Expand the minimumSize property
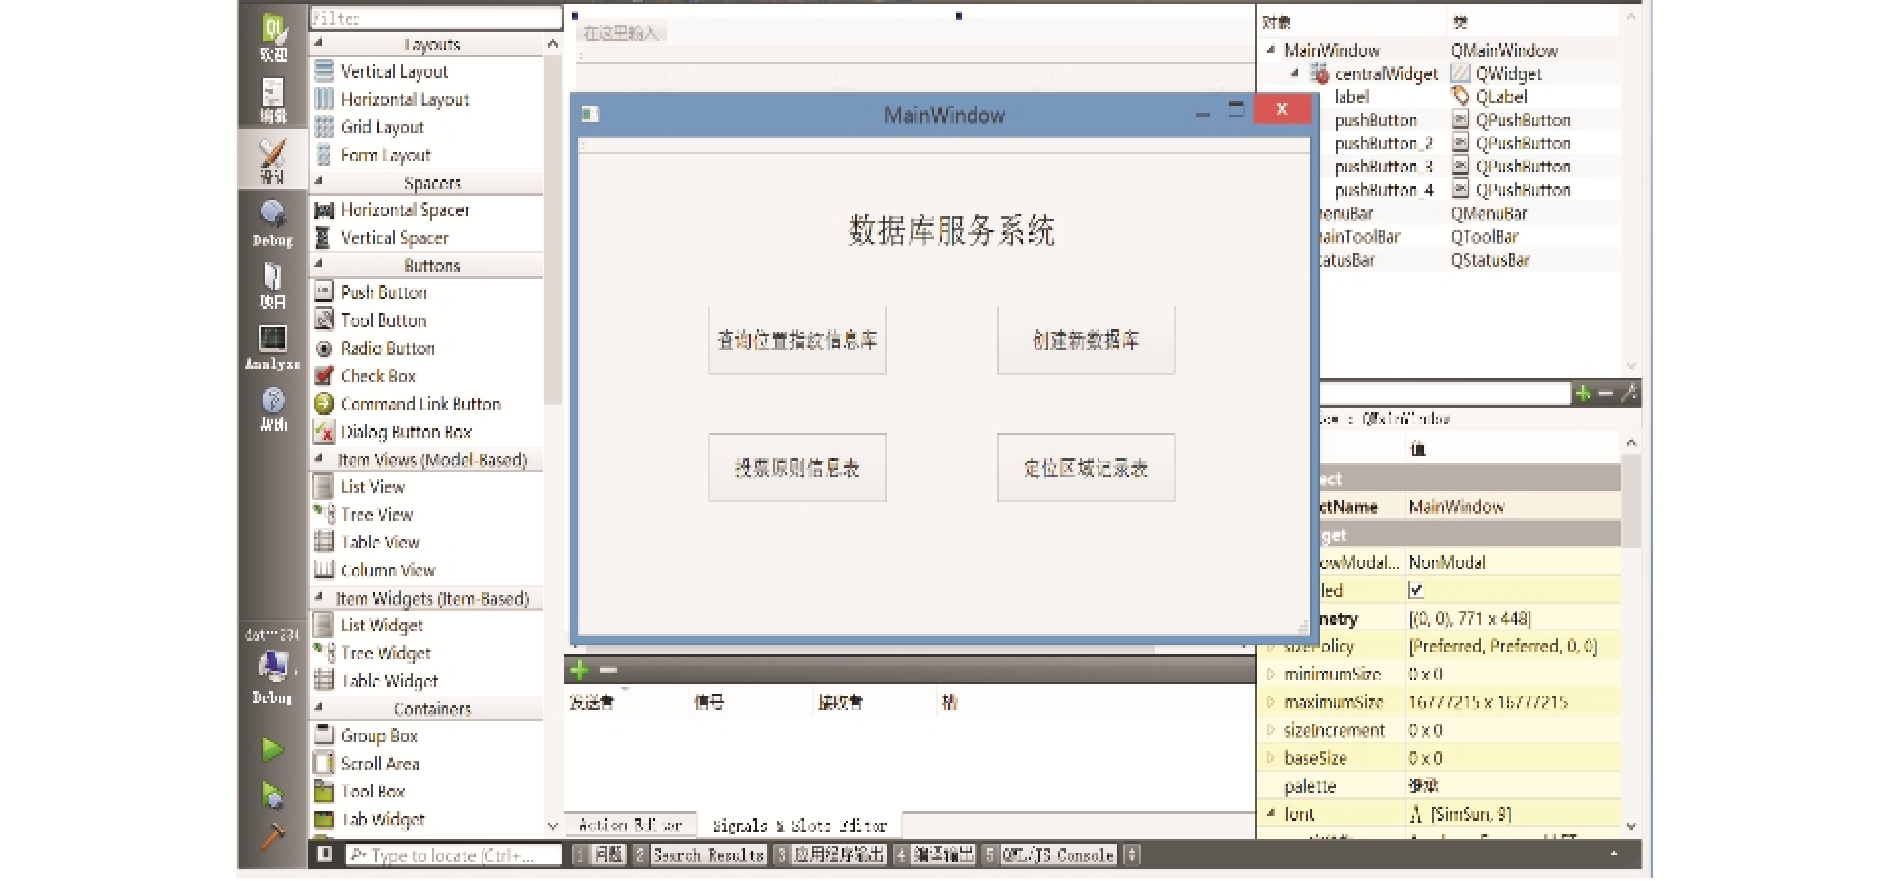This screenshot has height=881, width=1889. coord(1271,675)
